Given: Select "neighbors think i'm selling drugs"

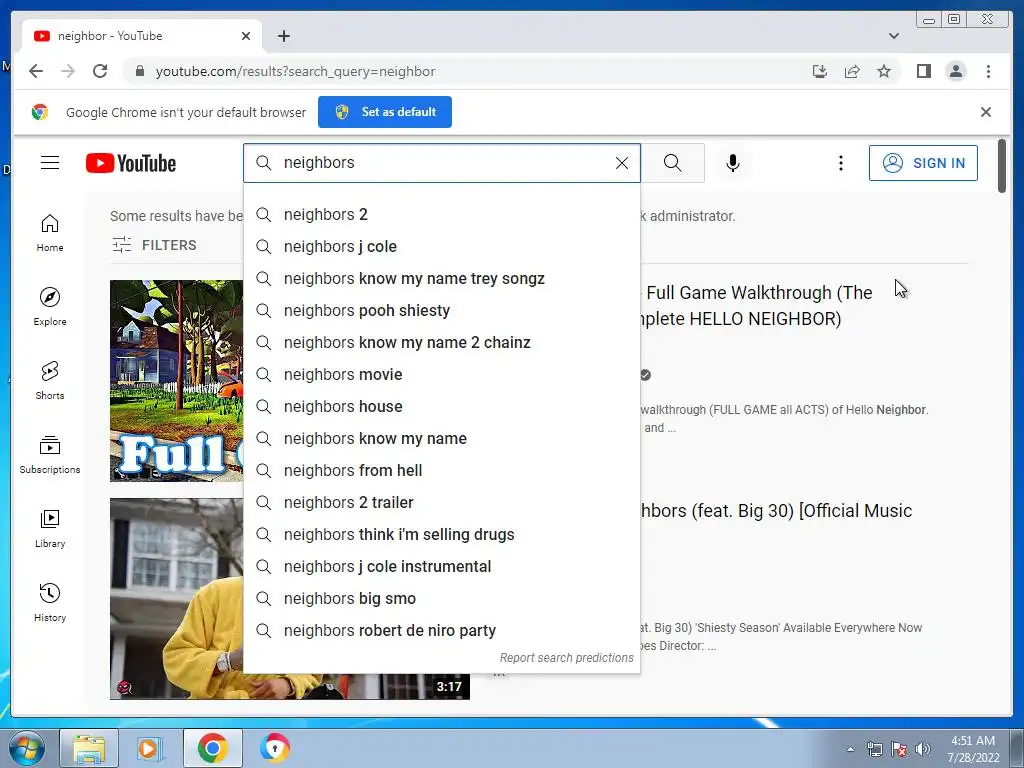Looking at the screenshot, I should point(442,534).
